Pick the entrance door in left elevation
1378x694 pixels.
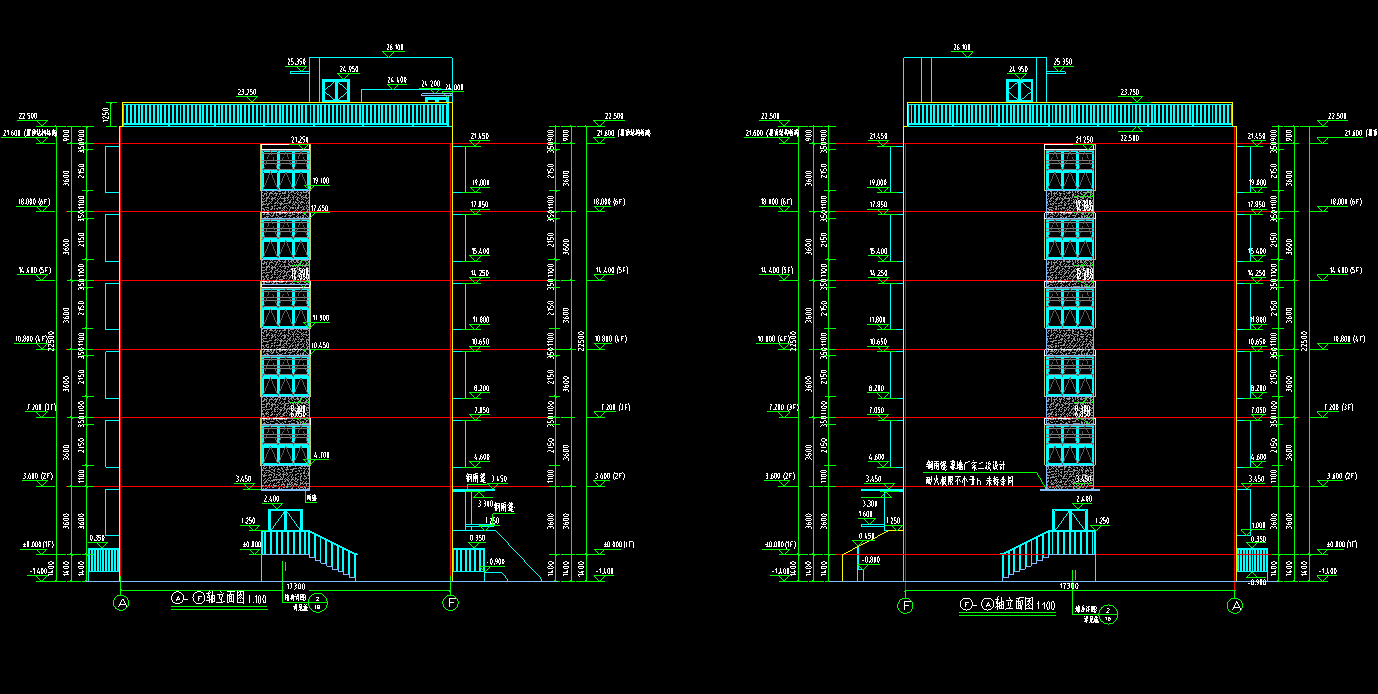285,520
